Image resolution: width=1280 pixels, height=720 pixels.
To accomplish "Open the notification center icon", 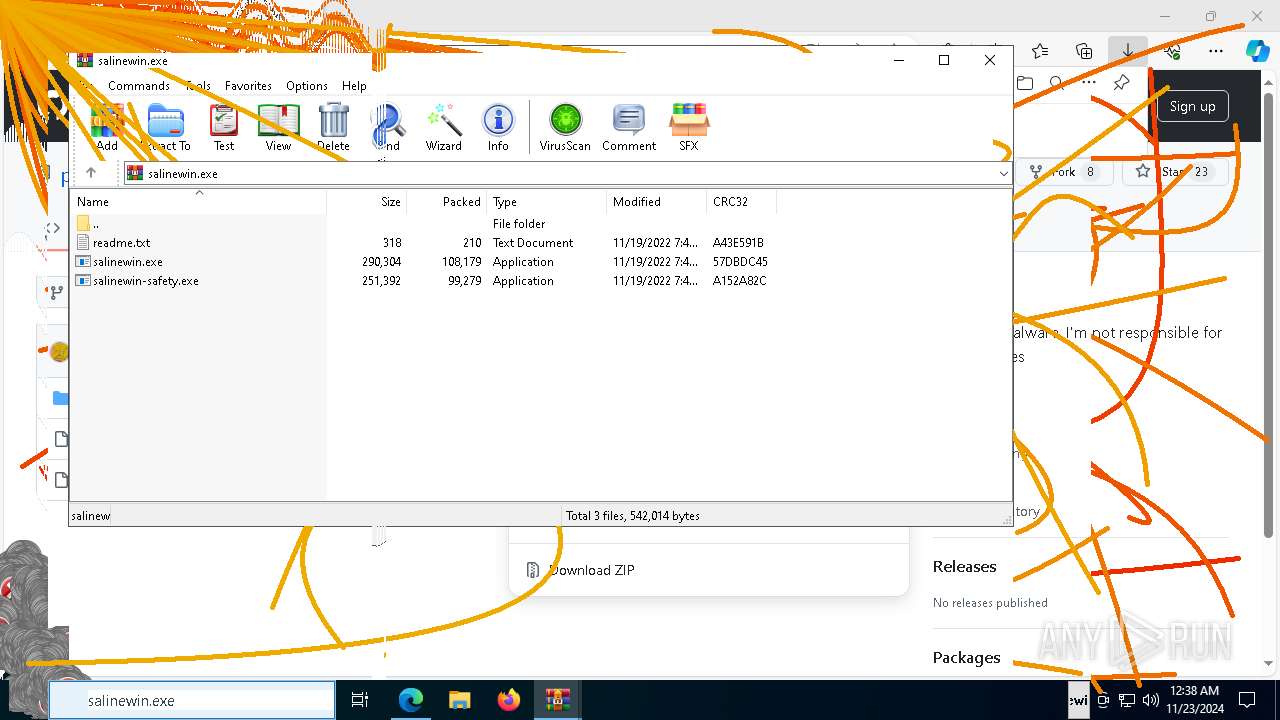I will tap(1247, 700).
